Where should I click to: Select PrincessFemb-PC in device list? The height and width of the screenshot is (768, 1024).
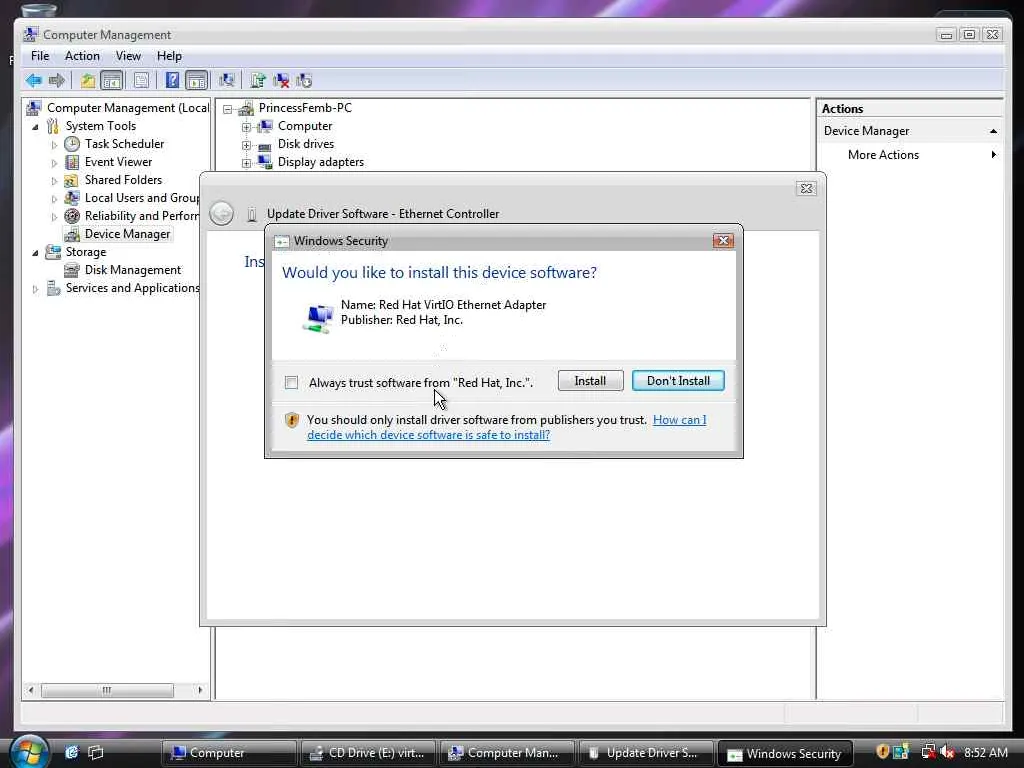(305, 108)
